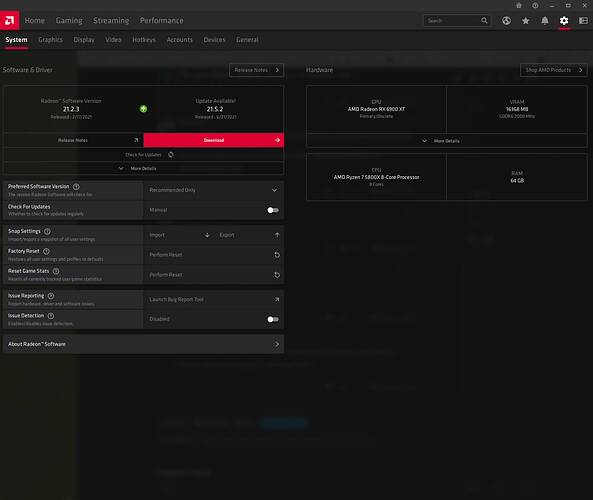Click Reset Game Stats info icon

pyautogui.click(x=56, y=271)
